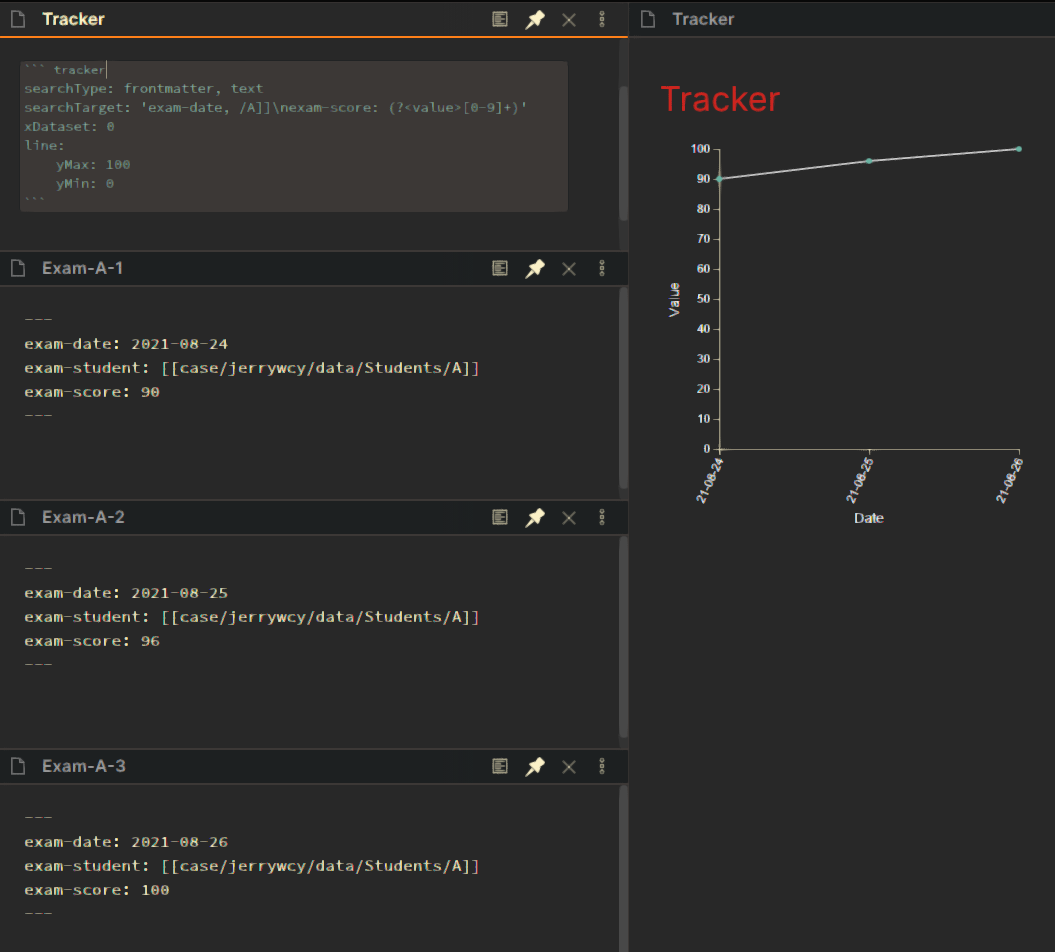The width and height of the screenshot is (1055, 952).
Task: Click the 50 tick on Value axis
Action: coord(704,299)
